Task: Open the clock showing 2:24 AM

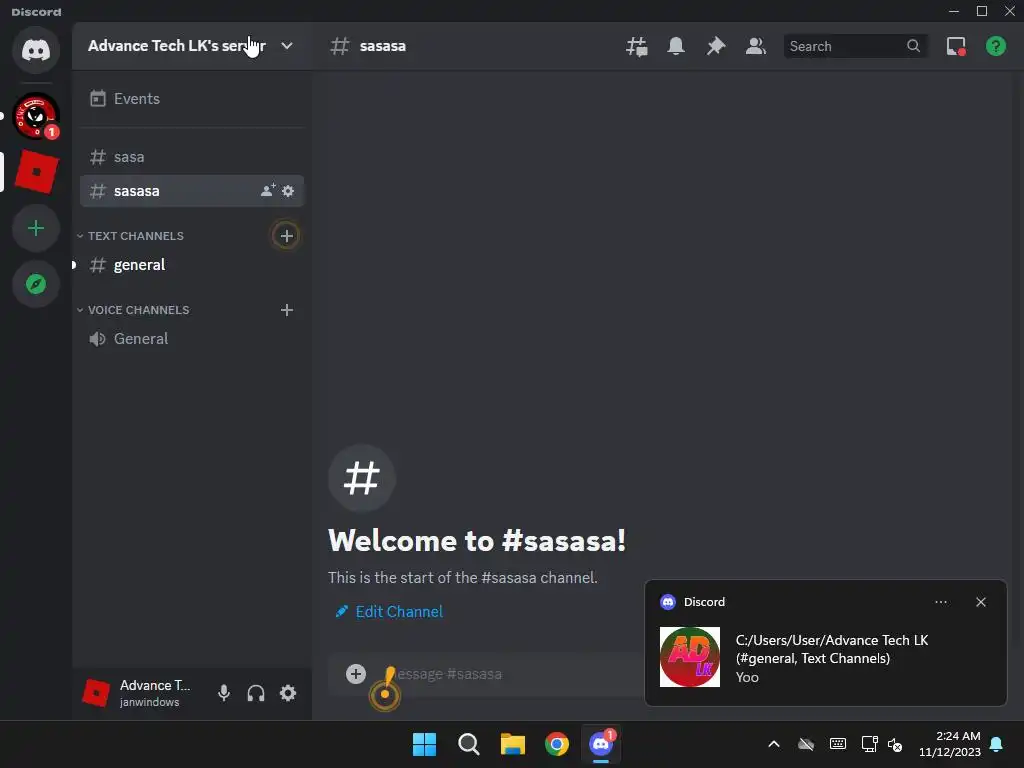Action: click(950, 744)
